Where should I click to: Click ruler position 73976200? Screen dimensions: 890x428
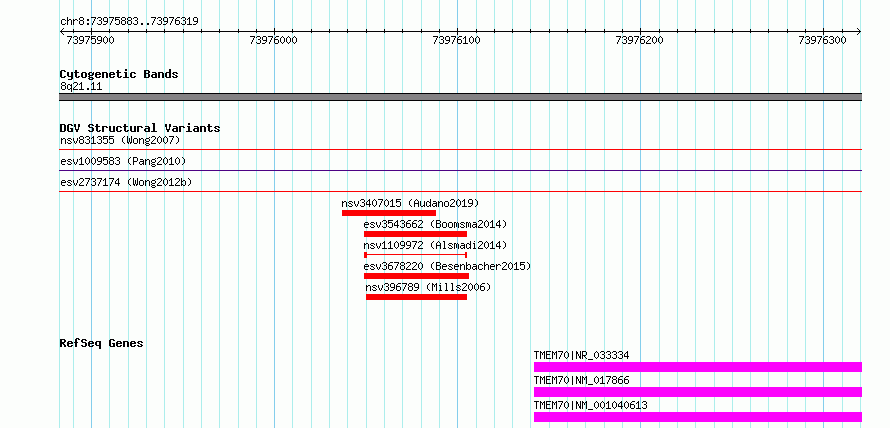[x=640, y=40]
